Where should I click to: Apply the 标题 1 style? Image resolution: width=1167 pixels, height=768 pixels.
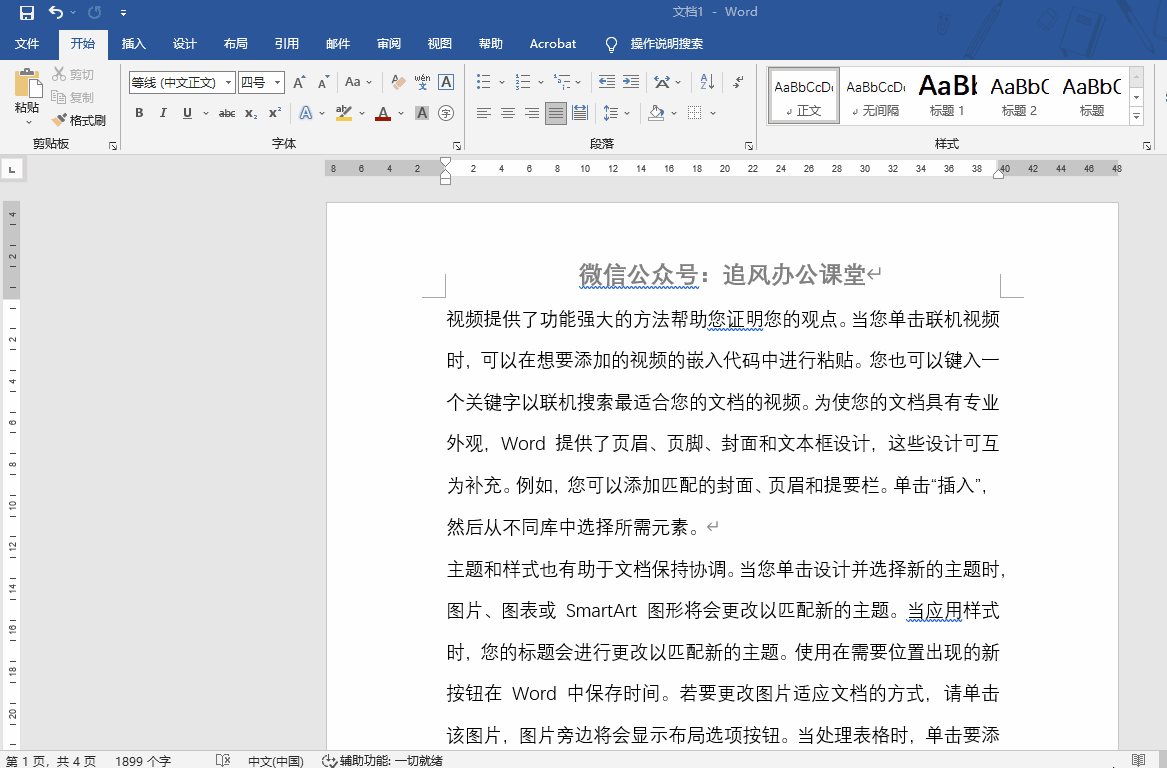pyautogui.click(x=947, y=95)
